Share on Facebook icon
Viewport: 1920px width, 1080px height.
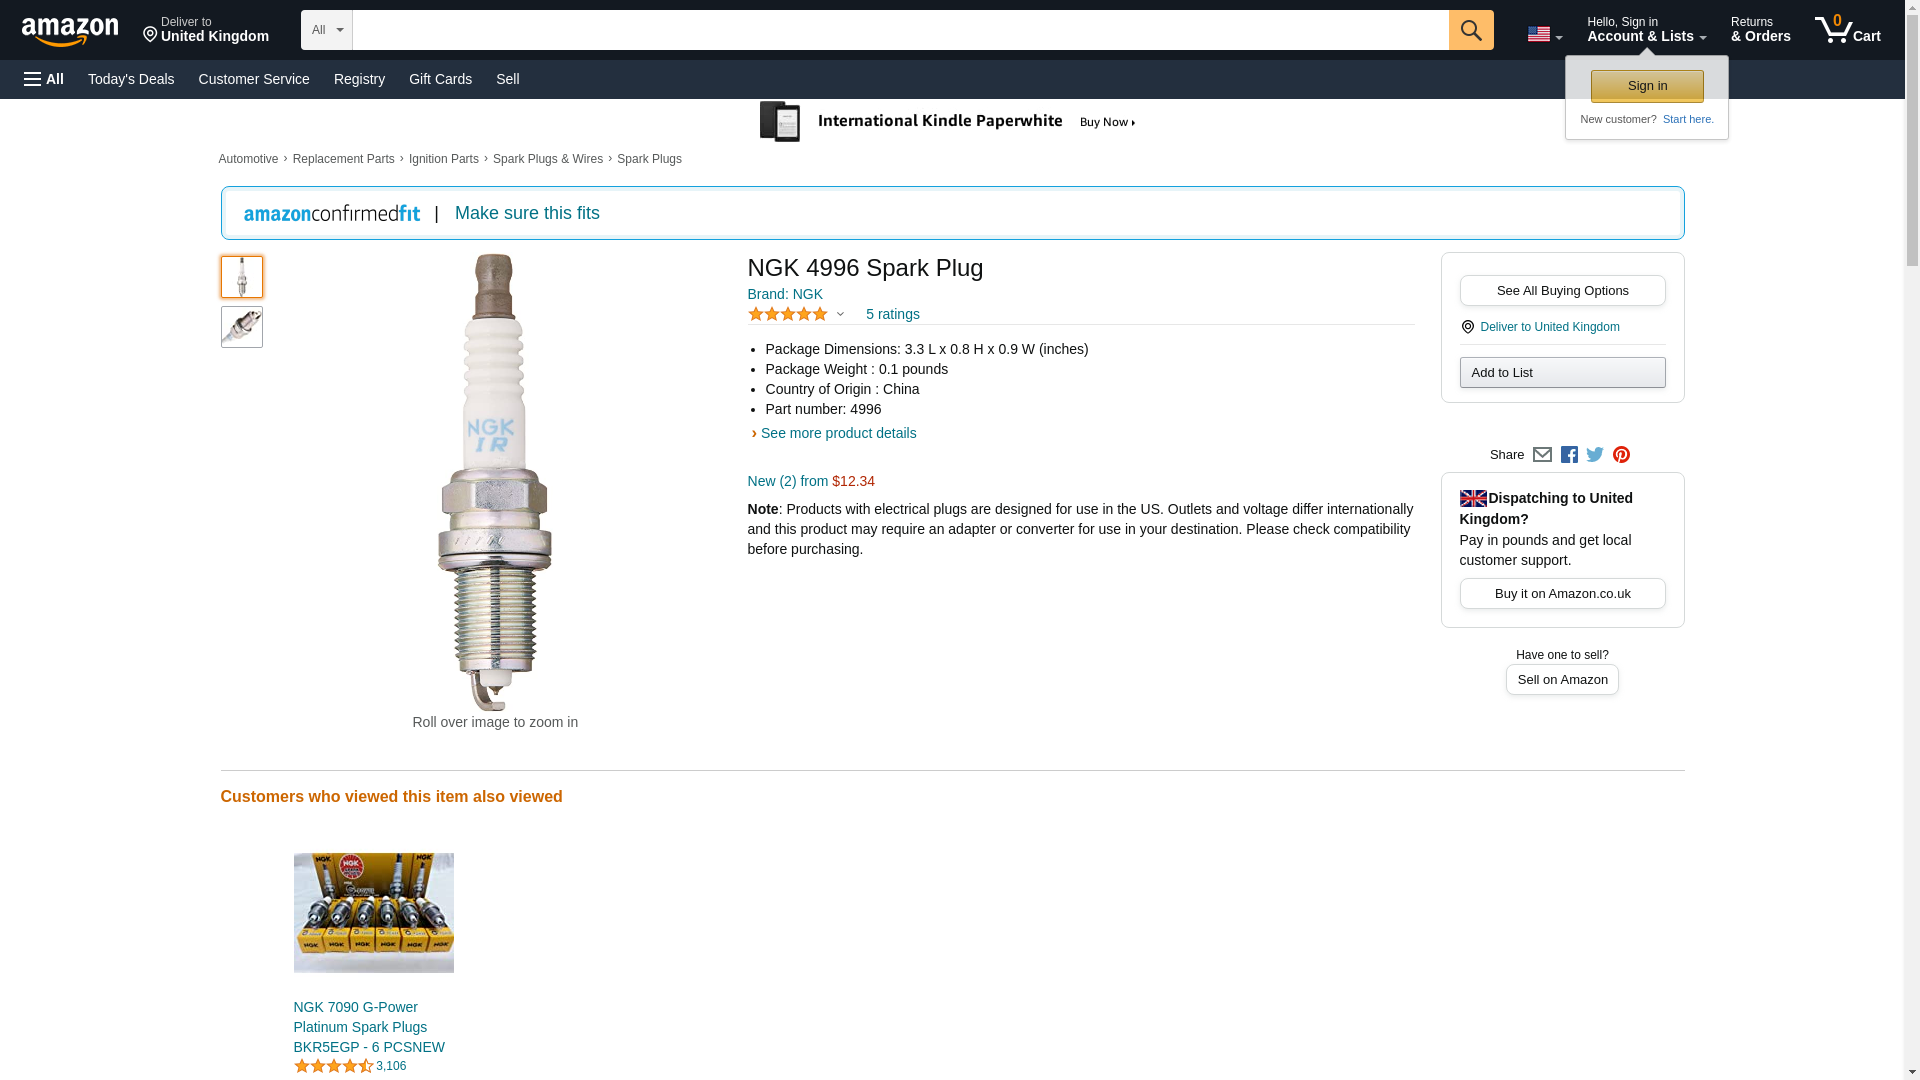tap(1569, 455)
